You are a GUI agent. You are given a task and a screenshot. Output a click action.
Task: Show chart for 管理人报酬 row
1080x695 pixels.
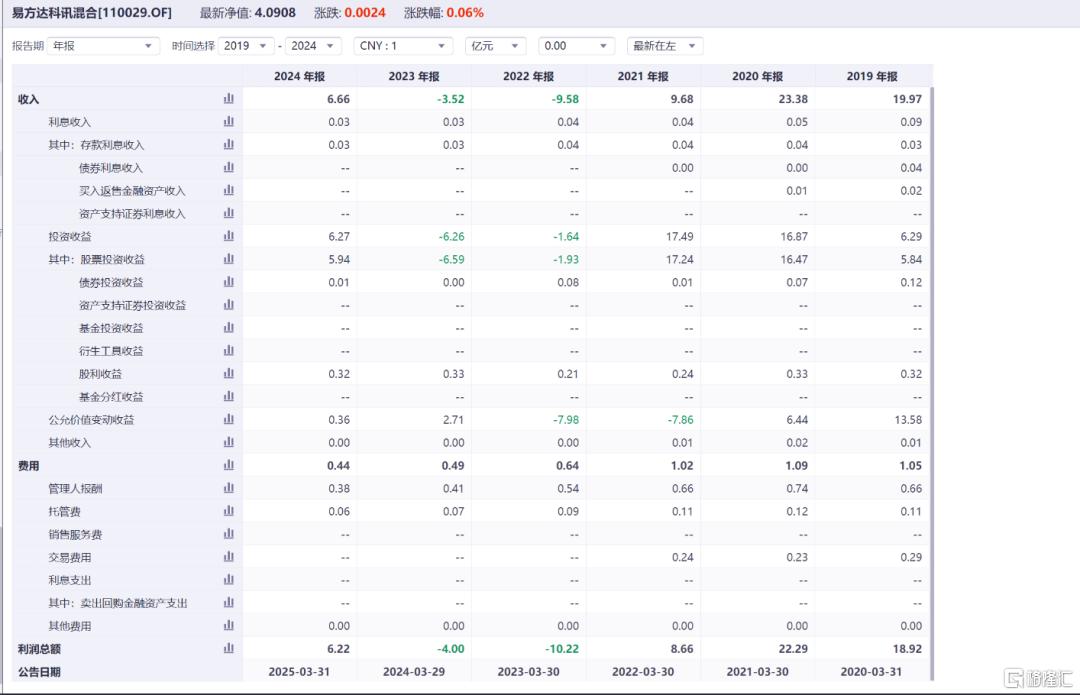click(x=229, y=488)
